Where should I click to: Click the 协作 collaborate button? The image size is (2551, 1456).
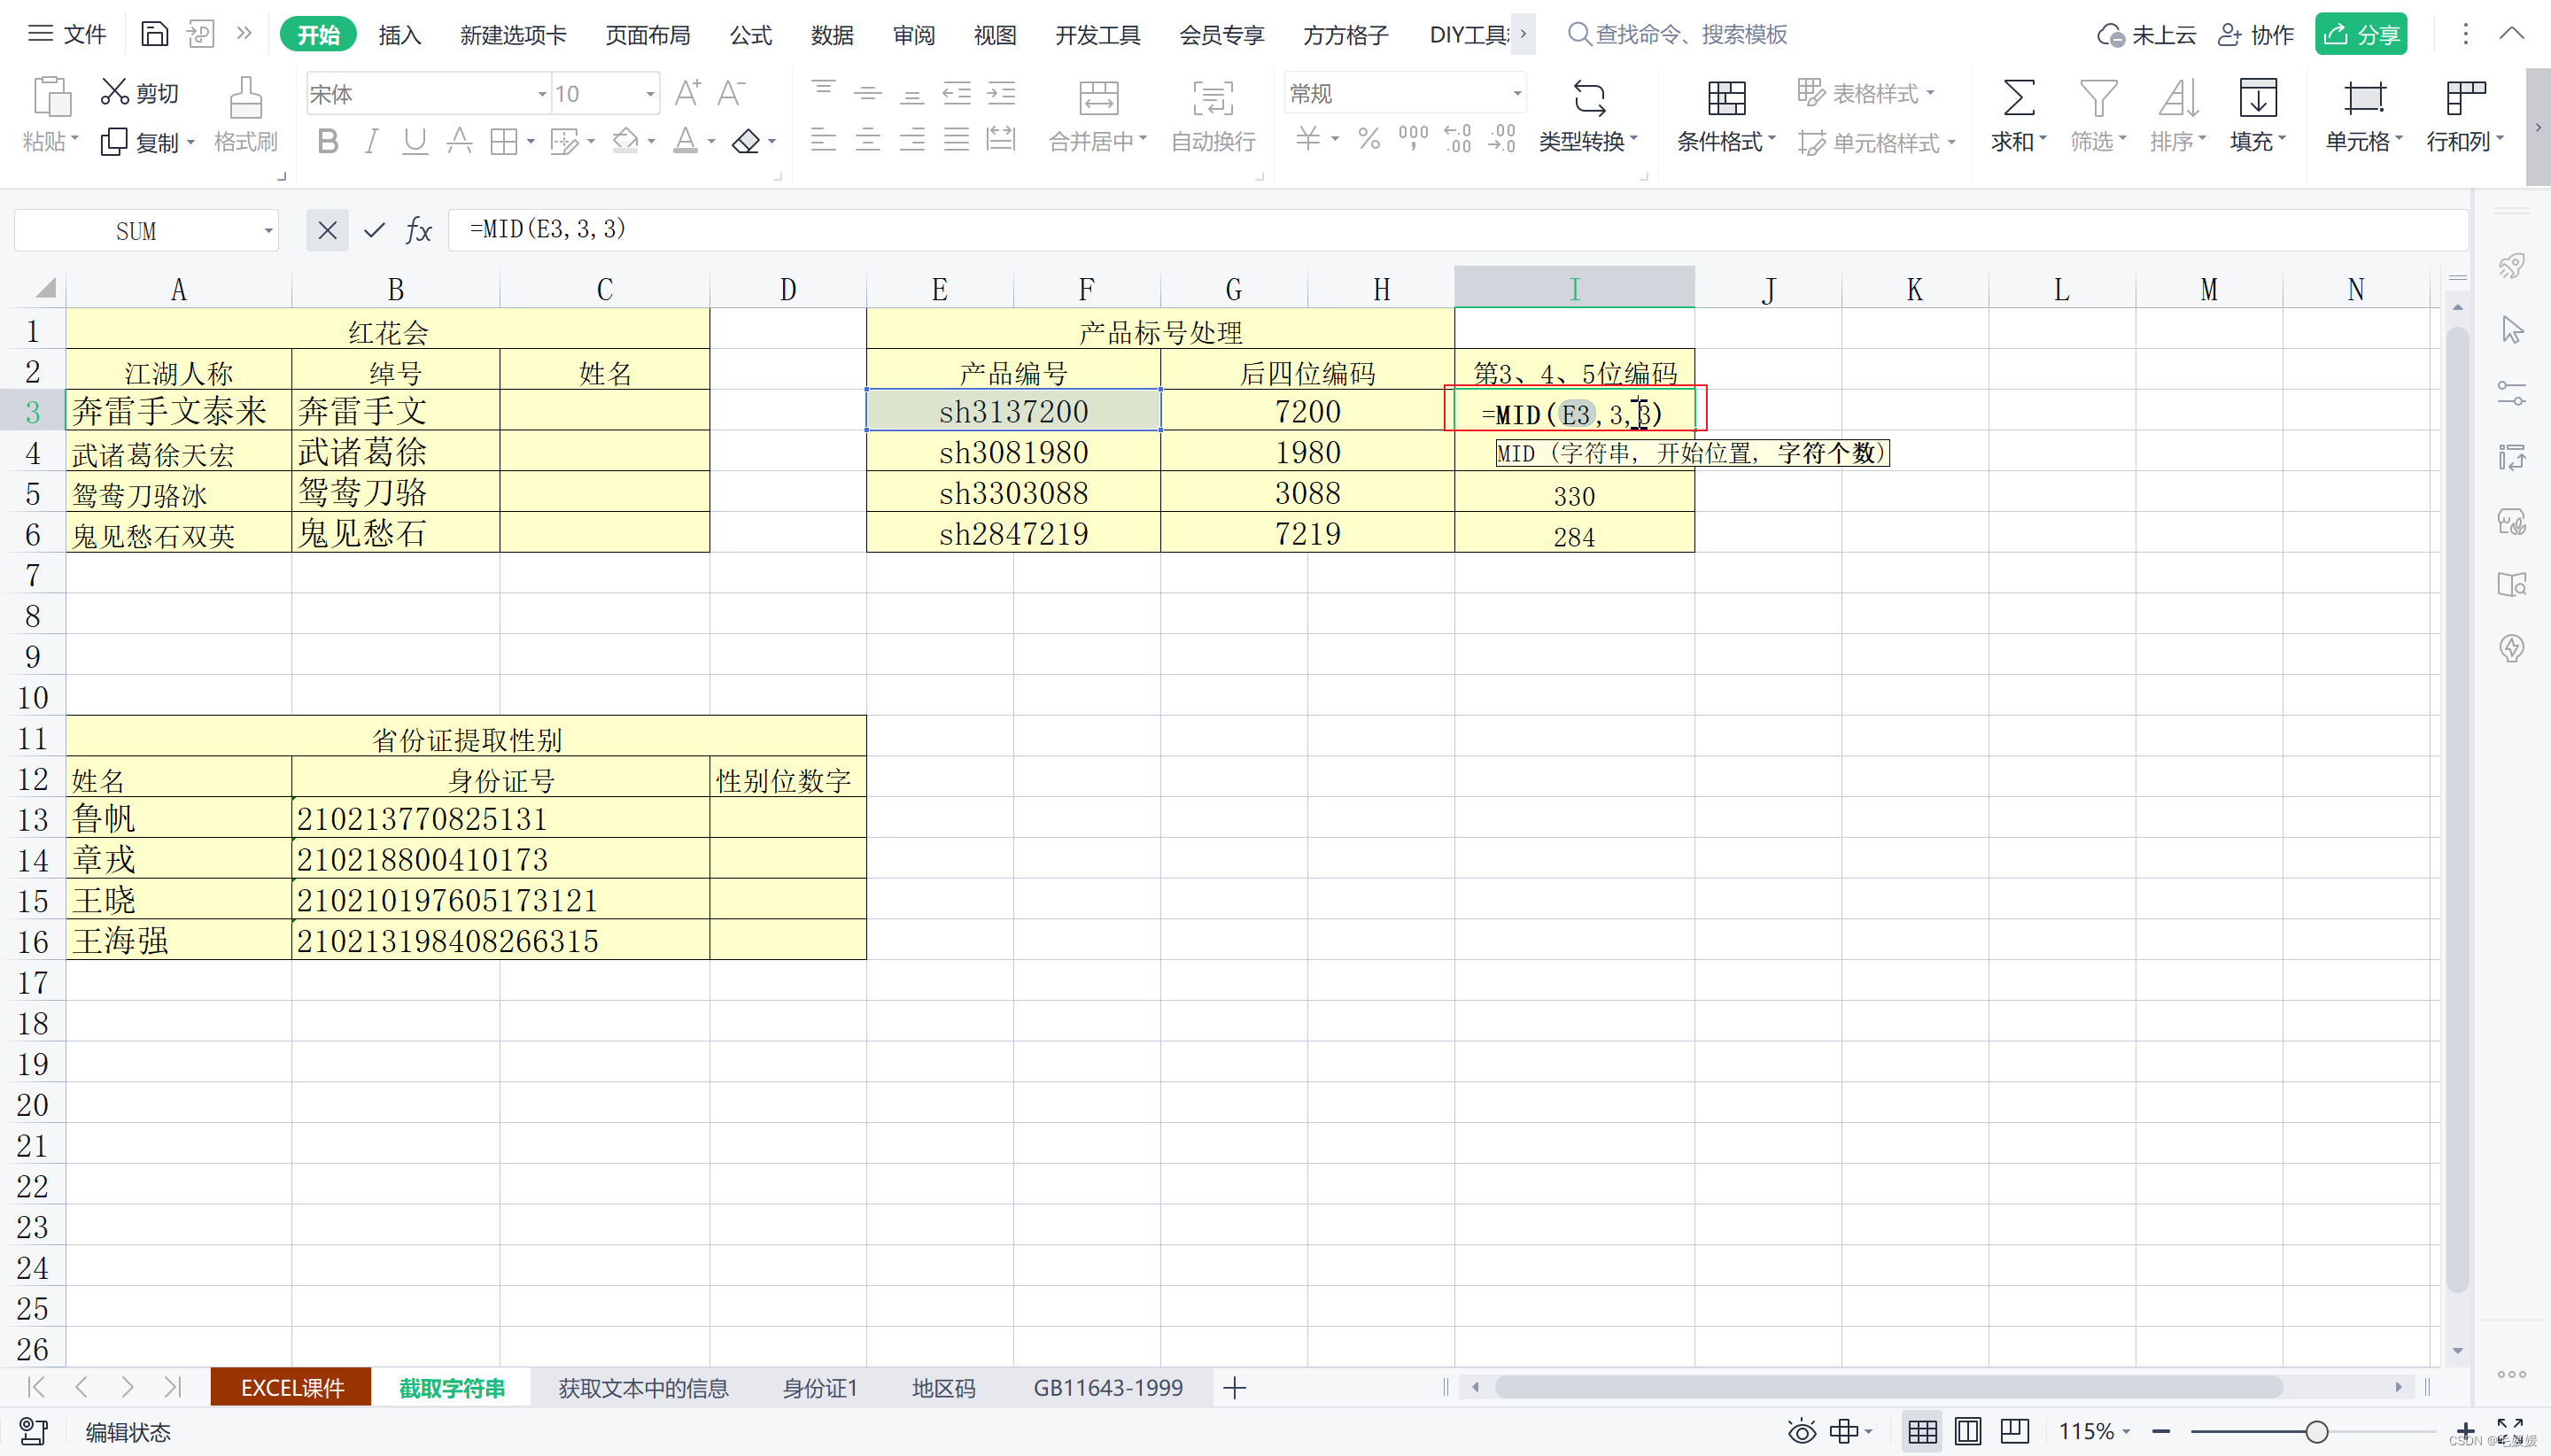[2256, 35]
